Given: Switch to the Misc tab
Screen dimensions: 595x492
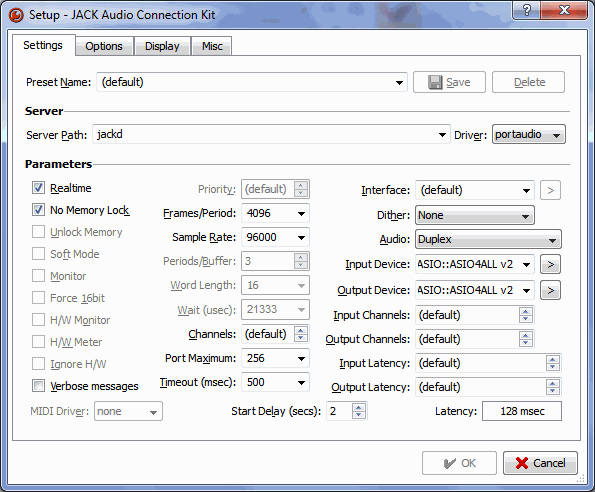Looking at the screenshot, I should (212, 46).
